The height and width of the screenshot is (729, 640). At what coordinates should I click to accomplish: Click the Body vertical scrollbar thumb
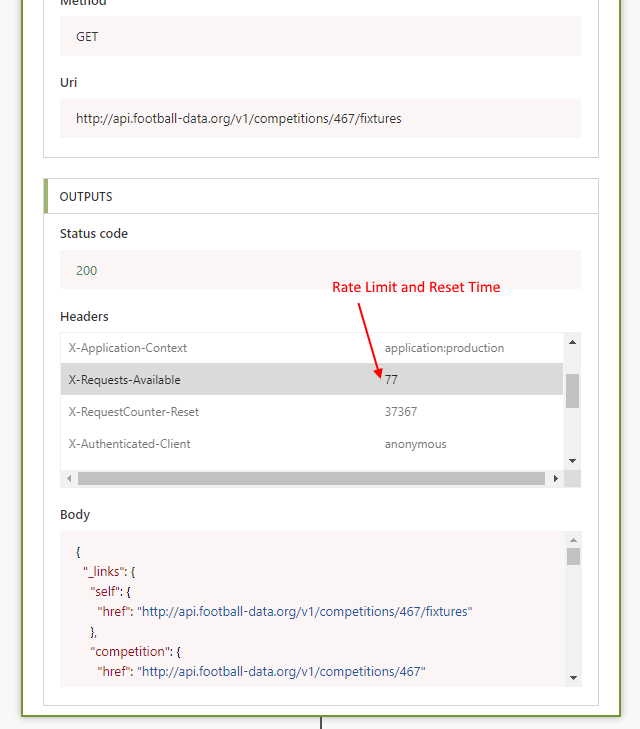573,557
